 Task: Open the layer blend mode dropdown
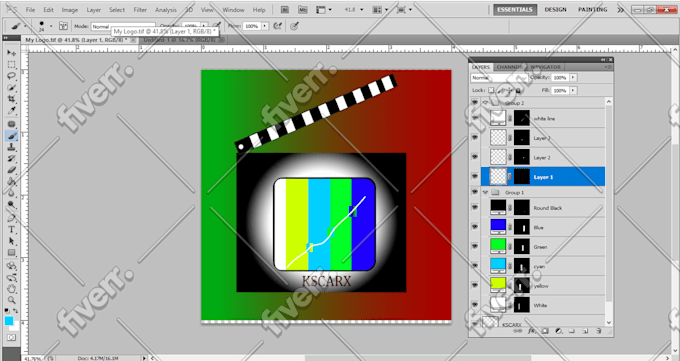[x=499, y=78]
